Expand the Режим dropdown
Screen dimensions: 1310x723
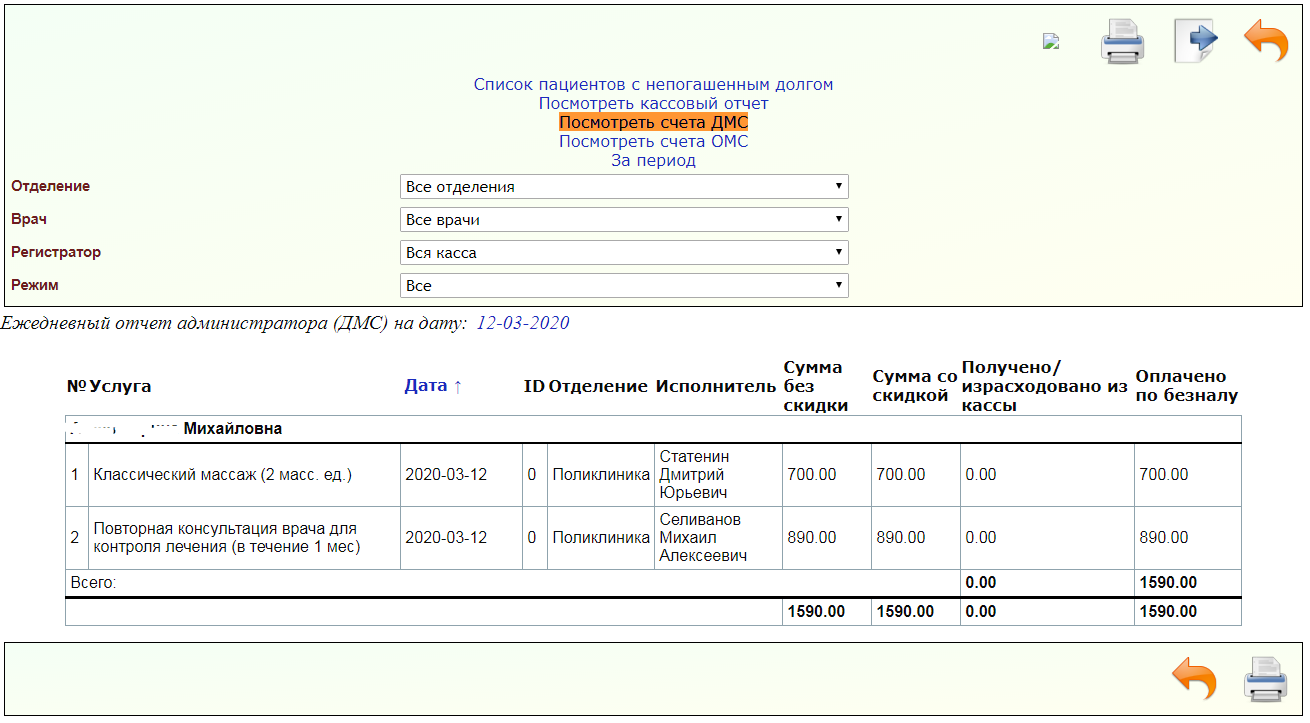(623, 286)
